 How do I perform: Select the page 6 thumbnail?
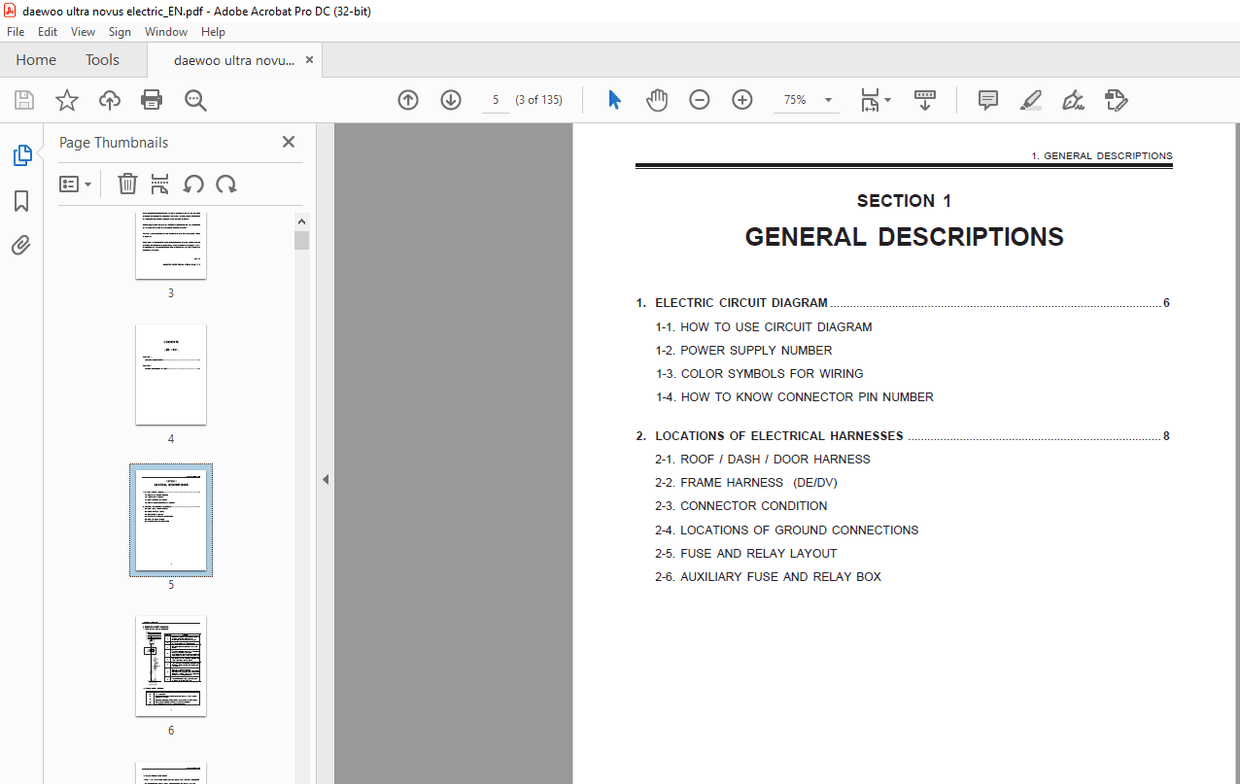[170, 666]
